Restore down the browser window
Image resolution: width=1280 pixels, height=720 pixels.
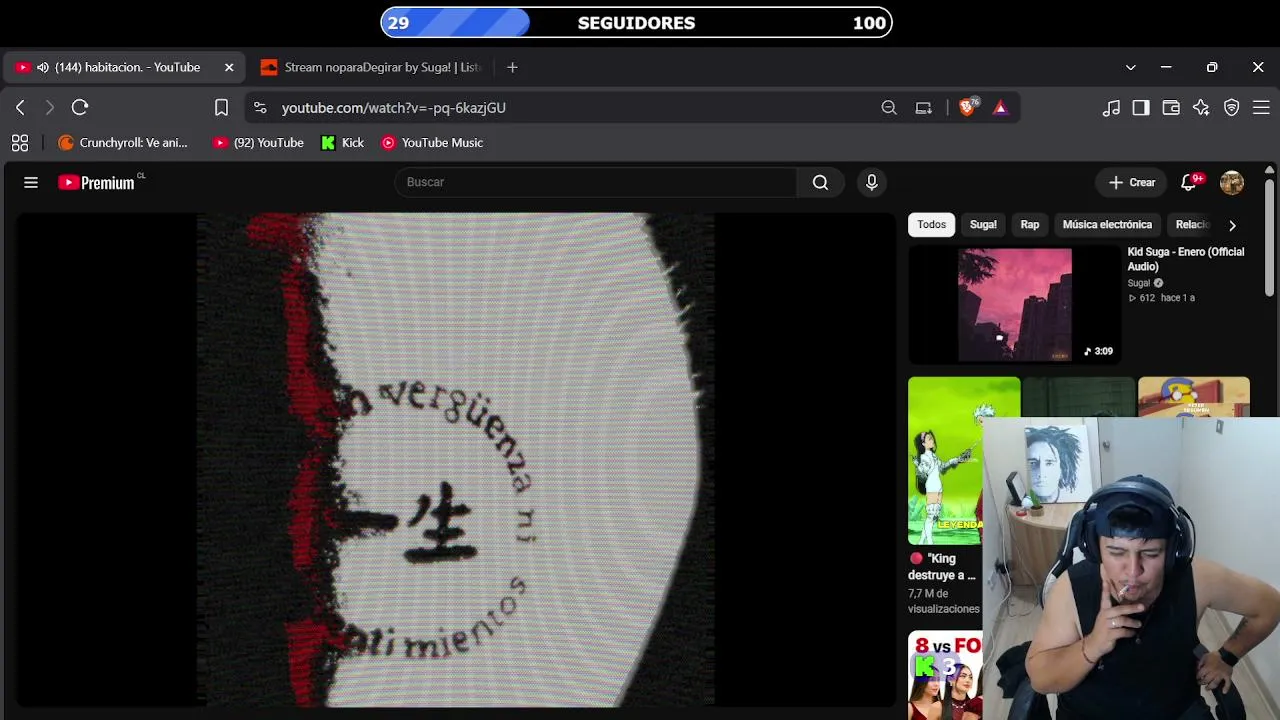tap(1212, 67)
